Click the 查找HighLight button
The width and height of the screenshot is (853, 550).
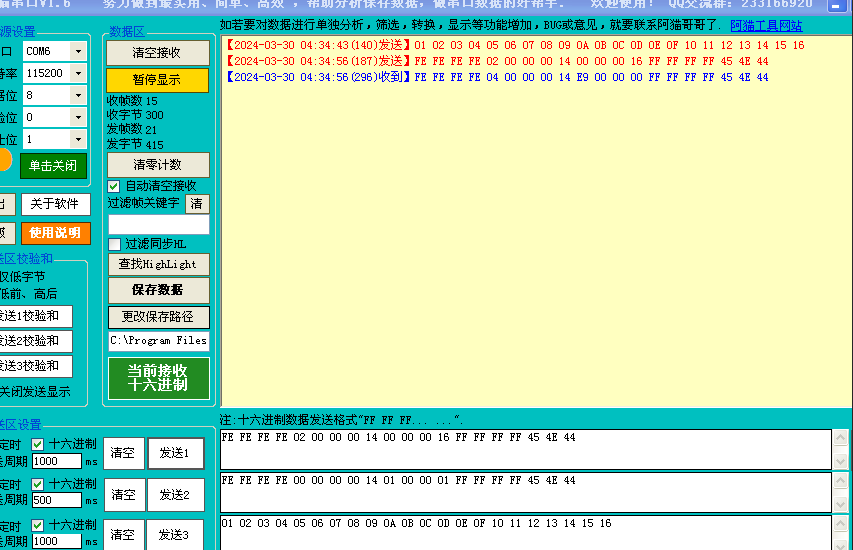(158, 264)
